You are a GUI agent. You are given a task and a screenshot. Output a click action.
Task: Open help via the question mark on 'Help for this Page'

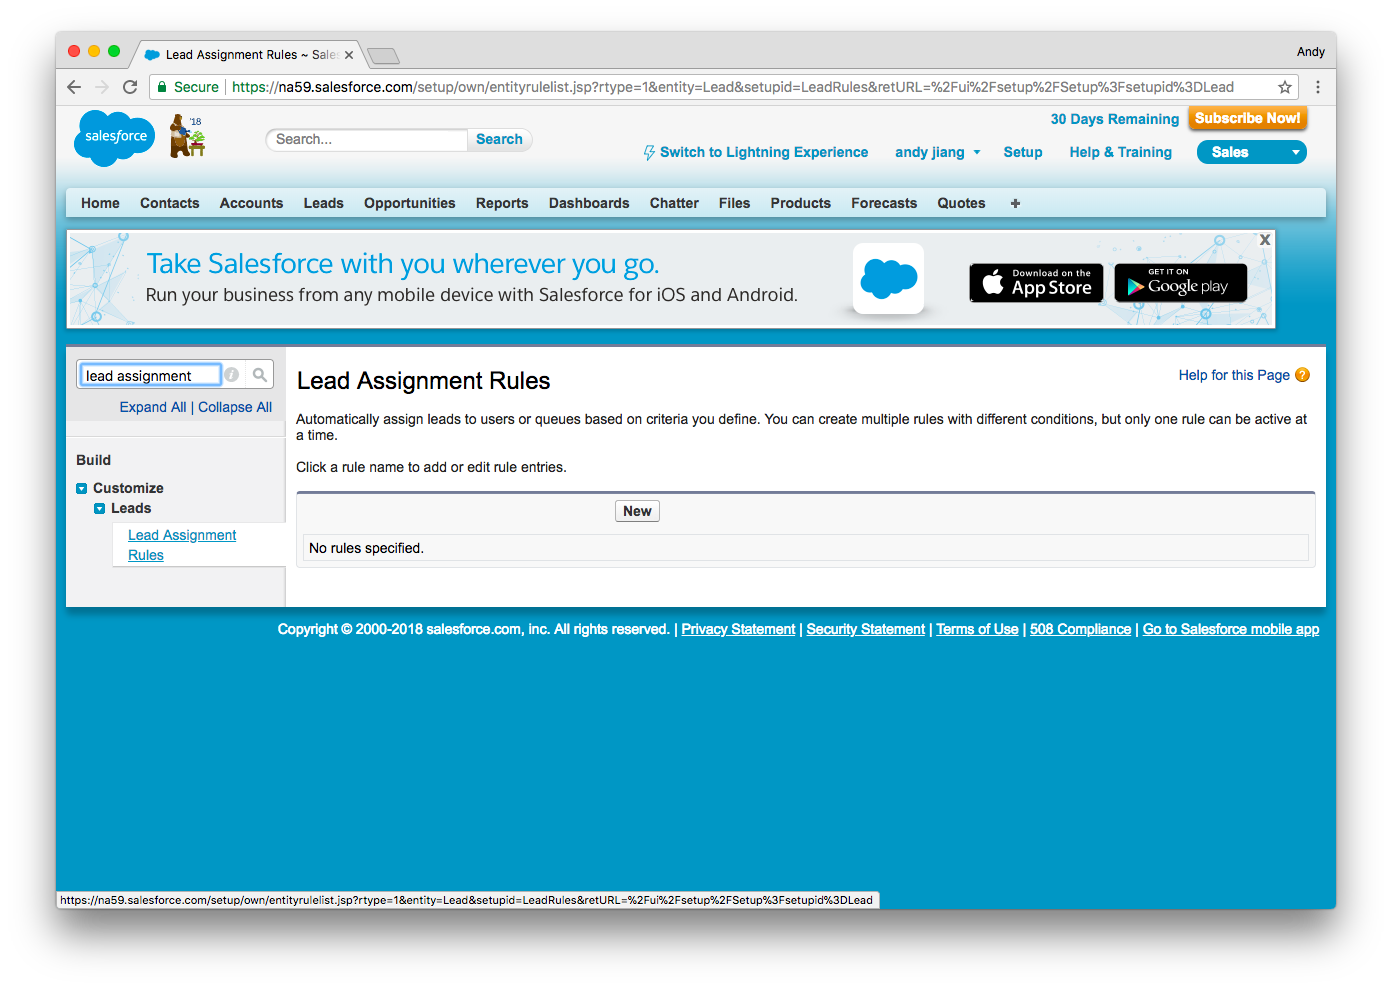click(1302, 374)
